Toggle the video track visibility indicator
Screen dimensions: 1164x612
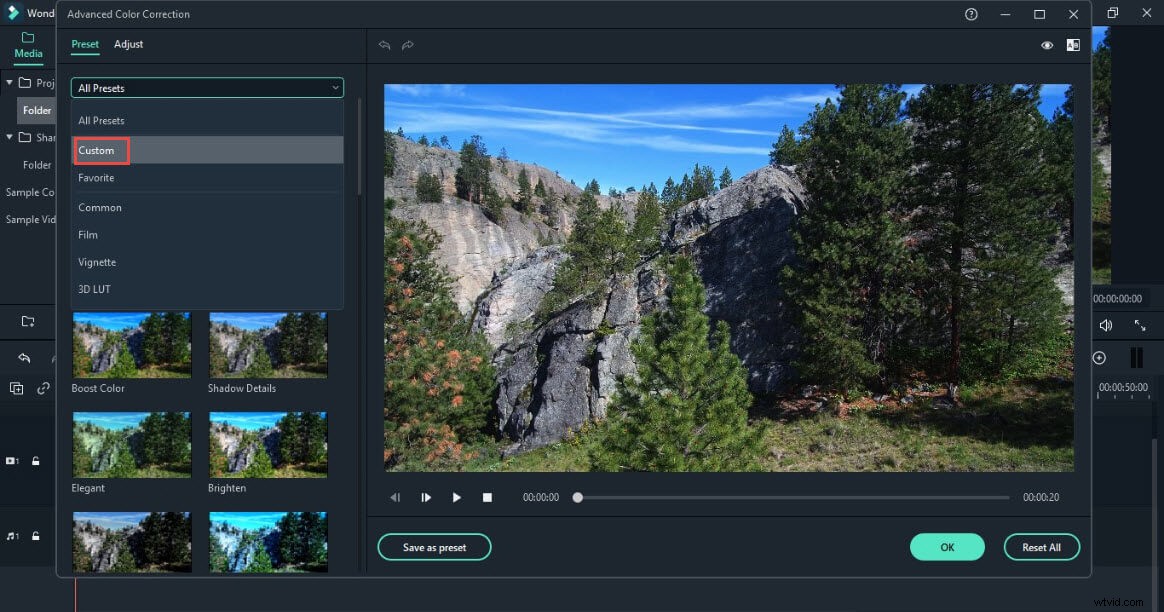pos(13,461)
